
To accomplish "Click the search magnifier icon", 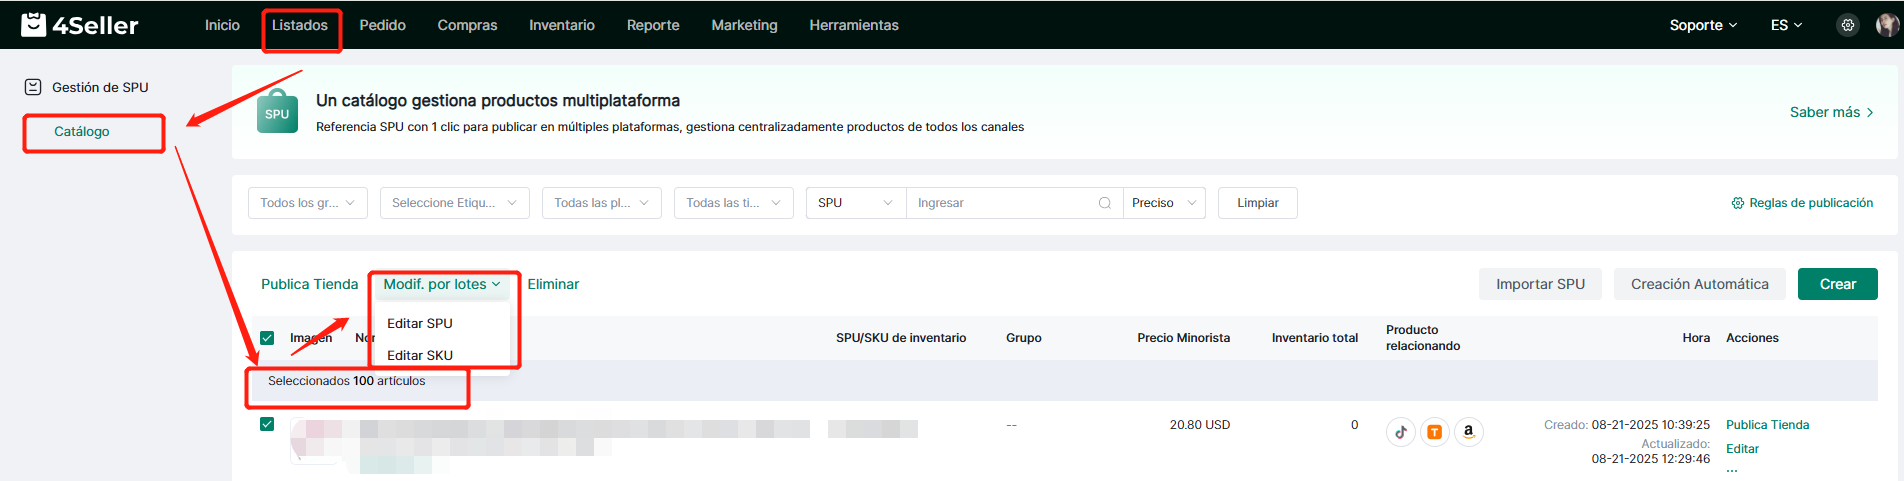I will [1104, 203].
